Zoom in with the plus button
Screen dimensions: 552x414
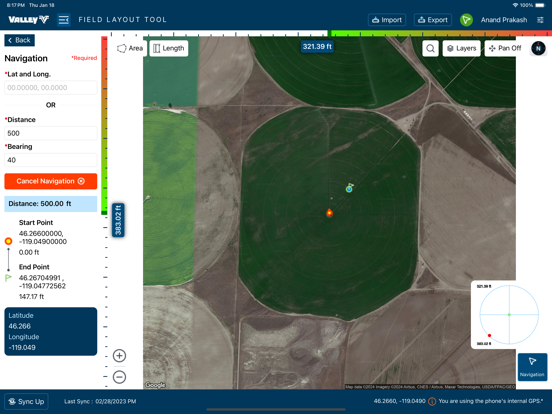click(x=119, y=356)
